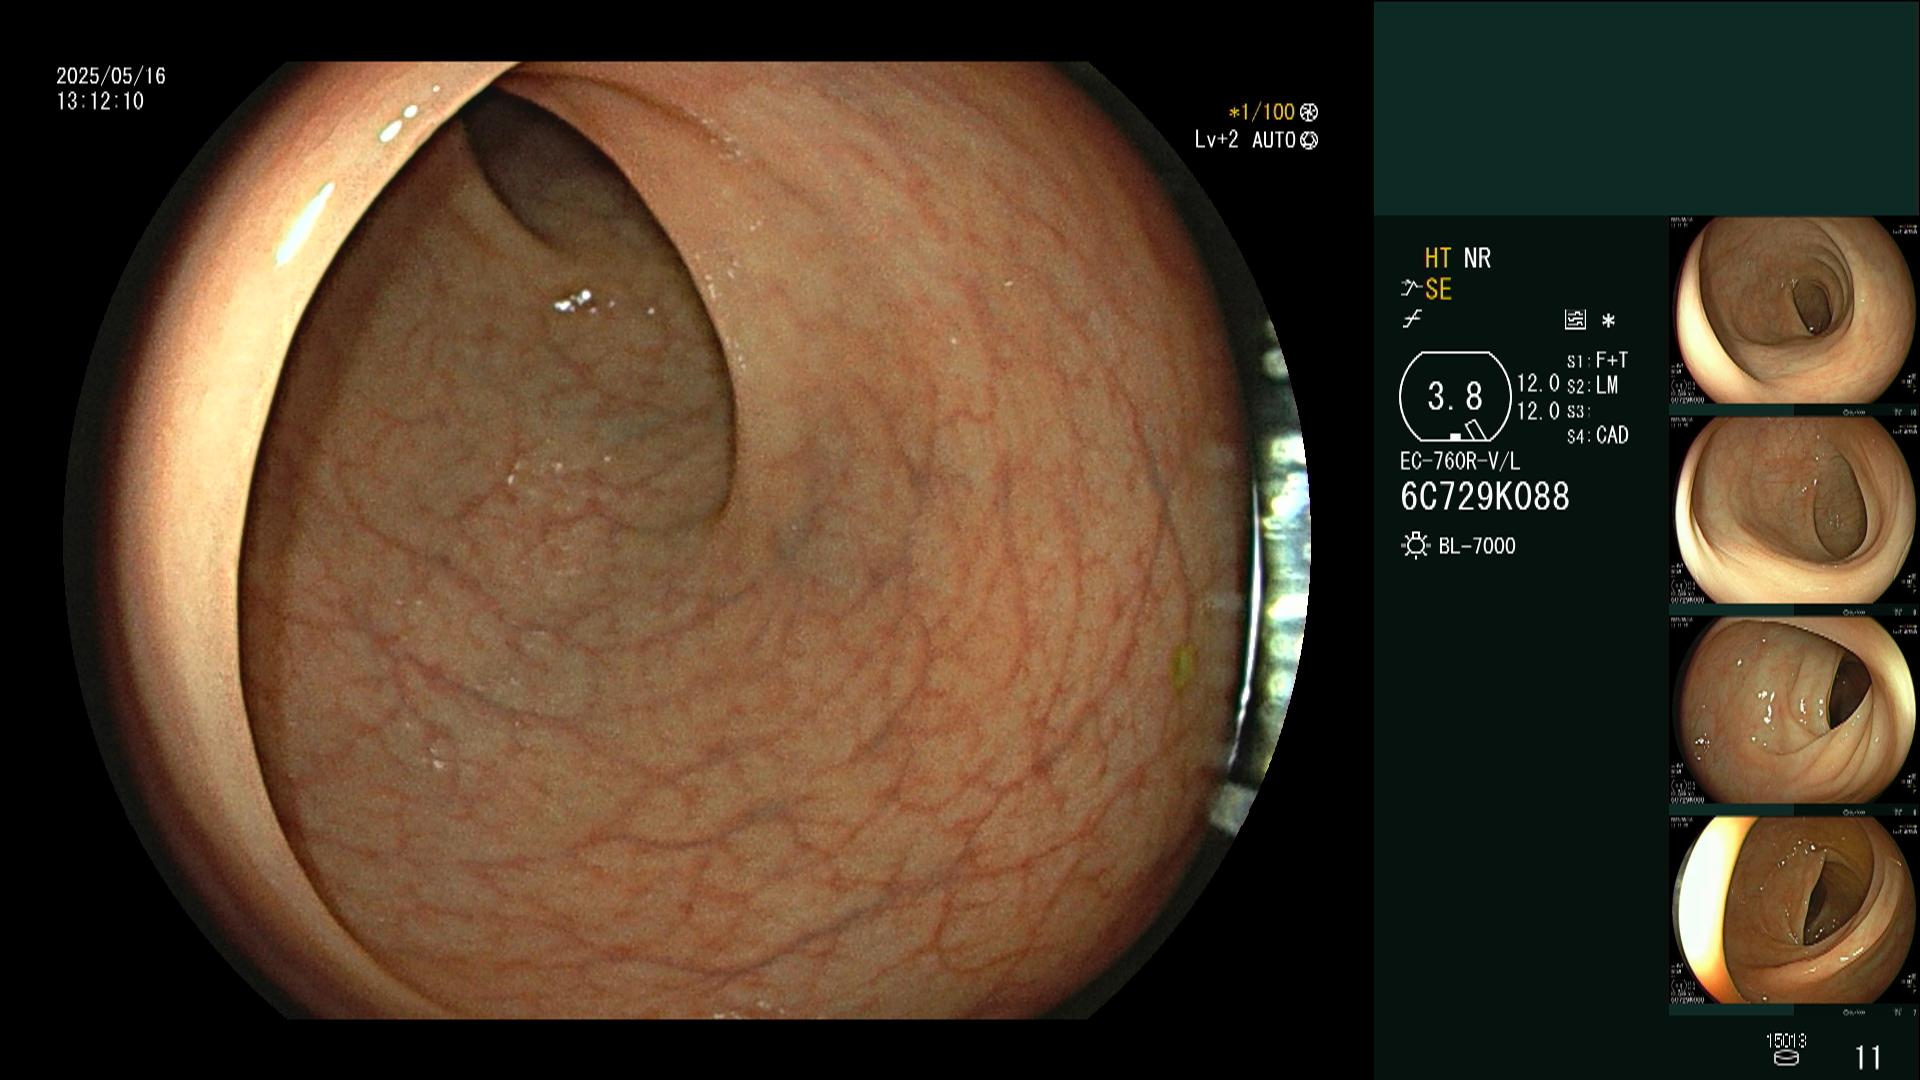The image size is (1920, 1080).
Task: Click the image processing icon left of the asterisk
Action: pyautogui.click(x=1575, y=320)
